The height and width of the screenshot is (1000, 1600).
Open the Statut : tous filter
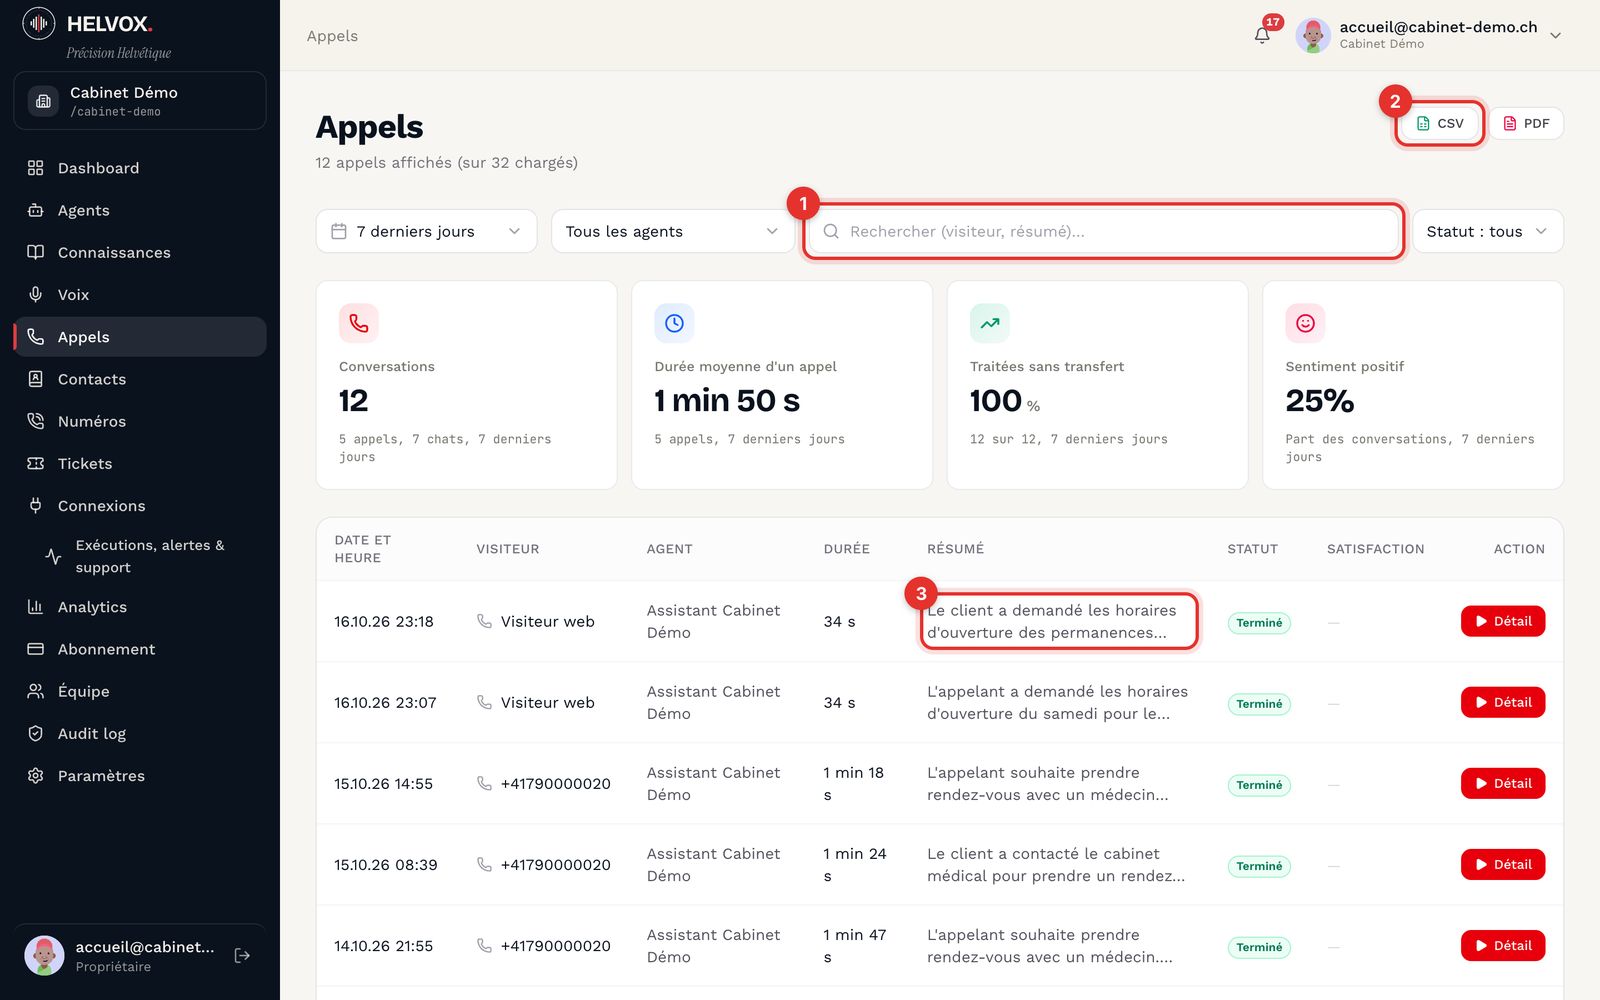[x=1487, y=231]
